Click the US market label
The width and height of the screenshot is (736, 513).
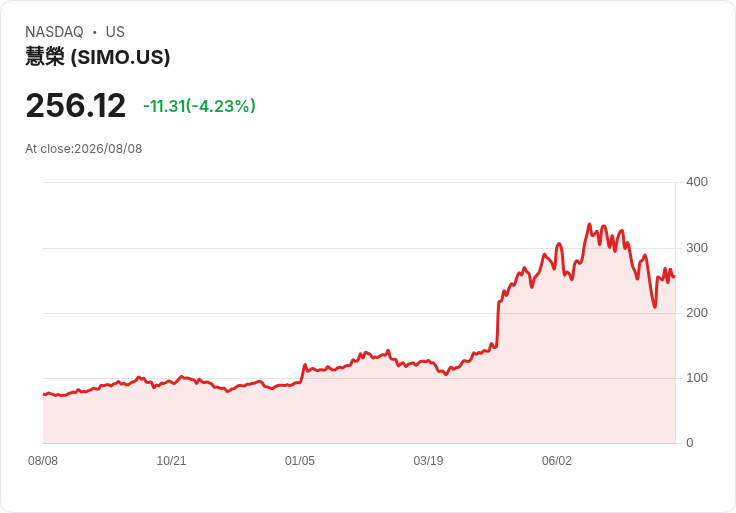click(115, 32)
